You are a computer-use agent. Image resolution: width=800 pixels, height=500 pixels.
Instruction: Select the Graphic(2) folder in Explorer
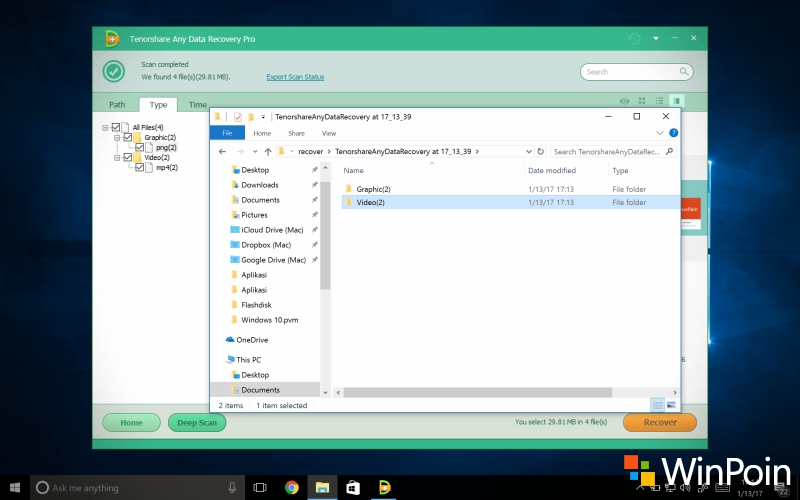tap(510, 189)
